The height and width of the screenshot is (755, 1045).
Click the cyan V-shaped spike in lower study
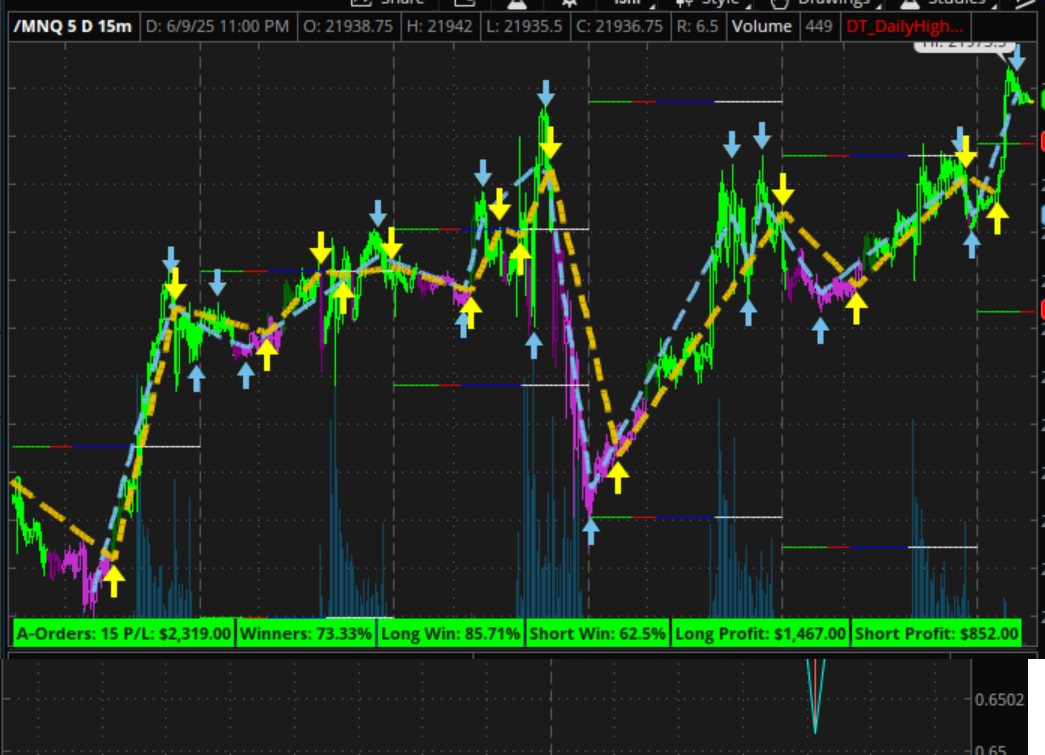pos(815,696)
